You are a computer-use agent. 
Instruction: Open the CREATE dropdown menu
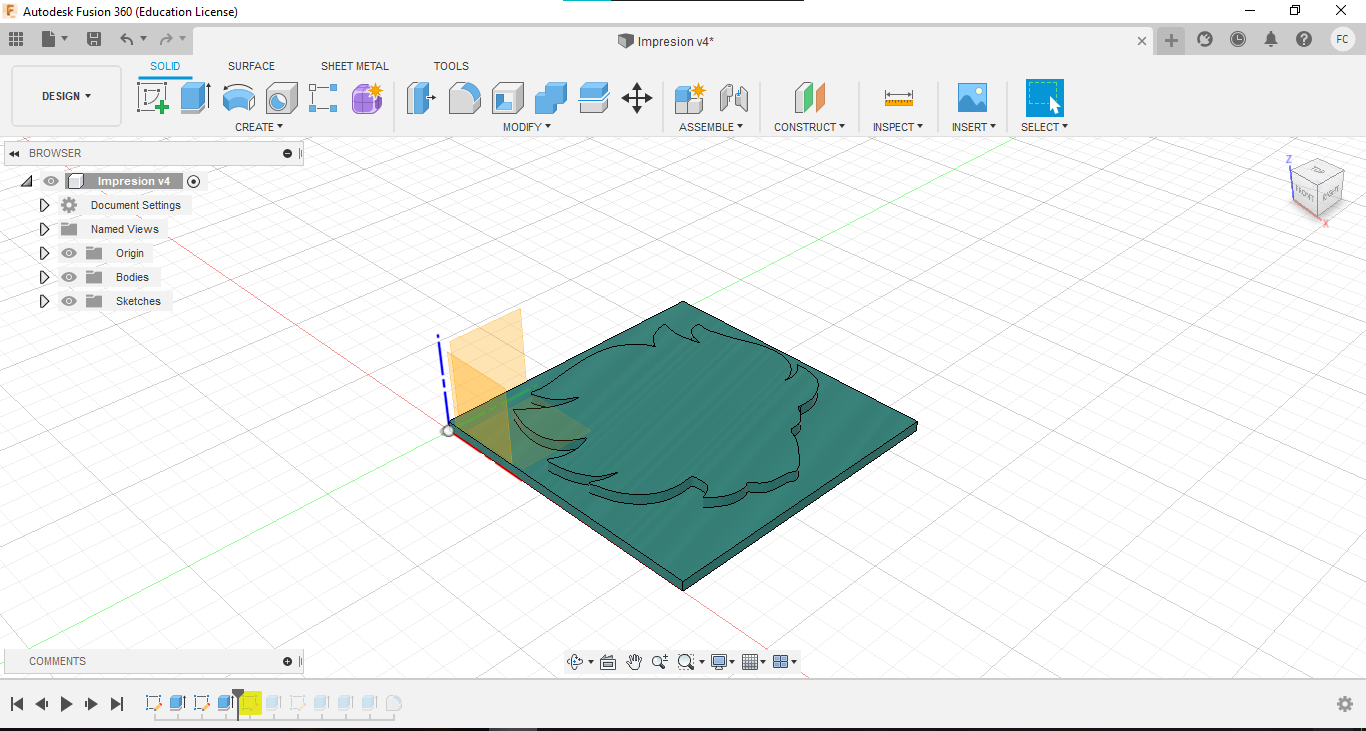(x=259, y=127)
